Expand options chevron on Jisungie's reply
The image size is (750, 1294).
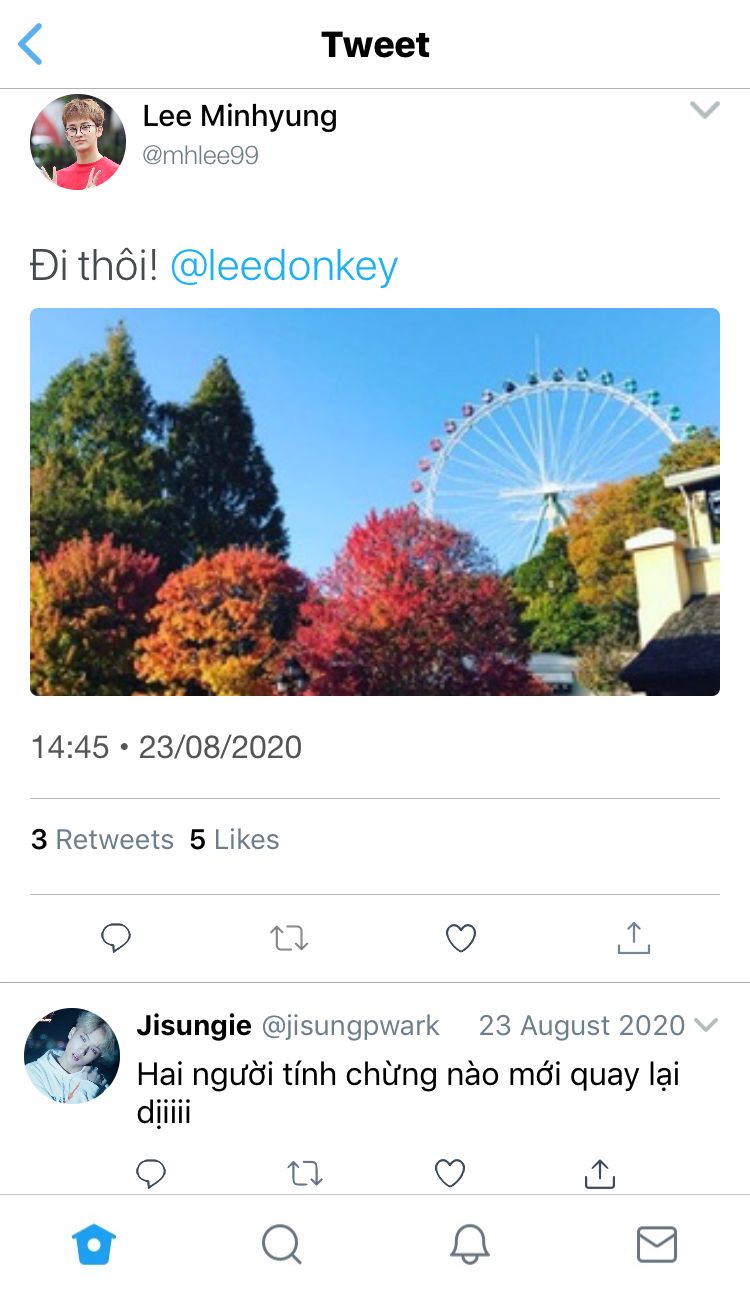706,1025
